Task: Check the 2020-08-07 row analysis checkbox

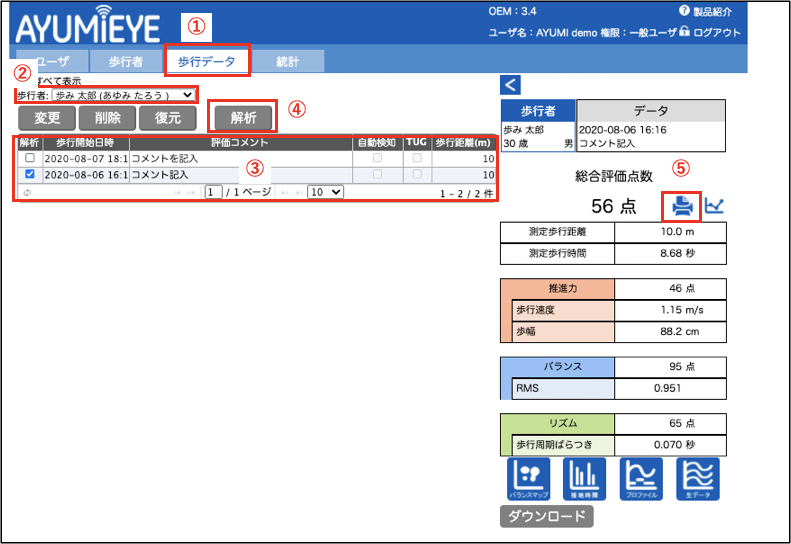Action: click(x=30, y=158)
